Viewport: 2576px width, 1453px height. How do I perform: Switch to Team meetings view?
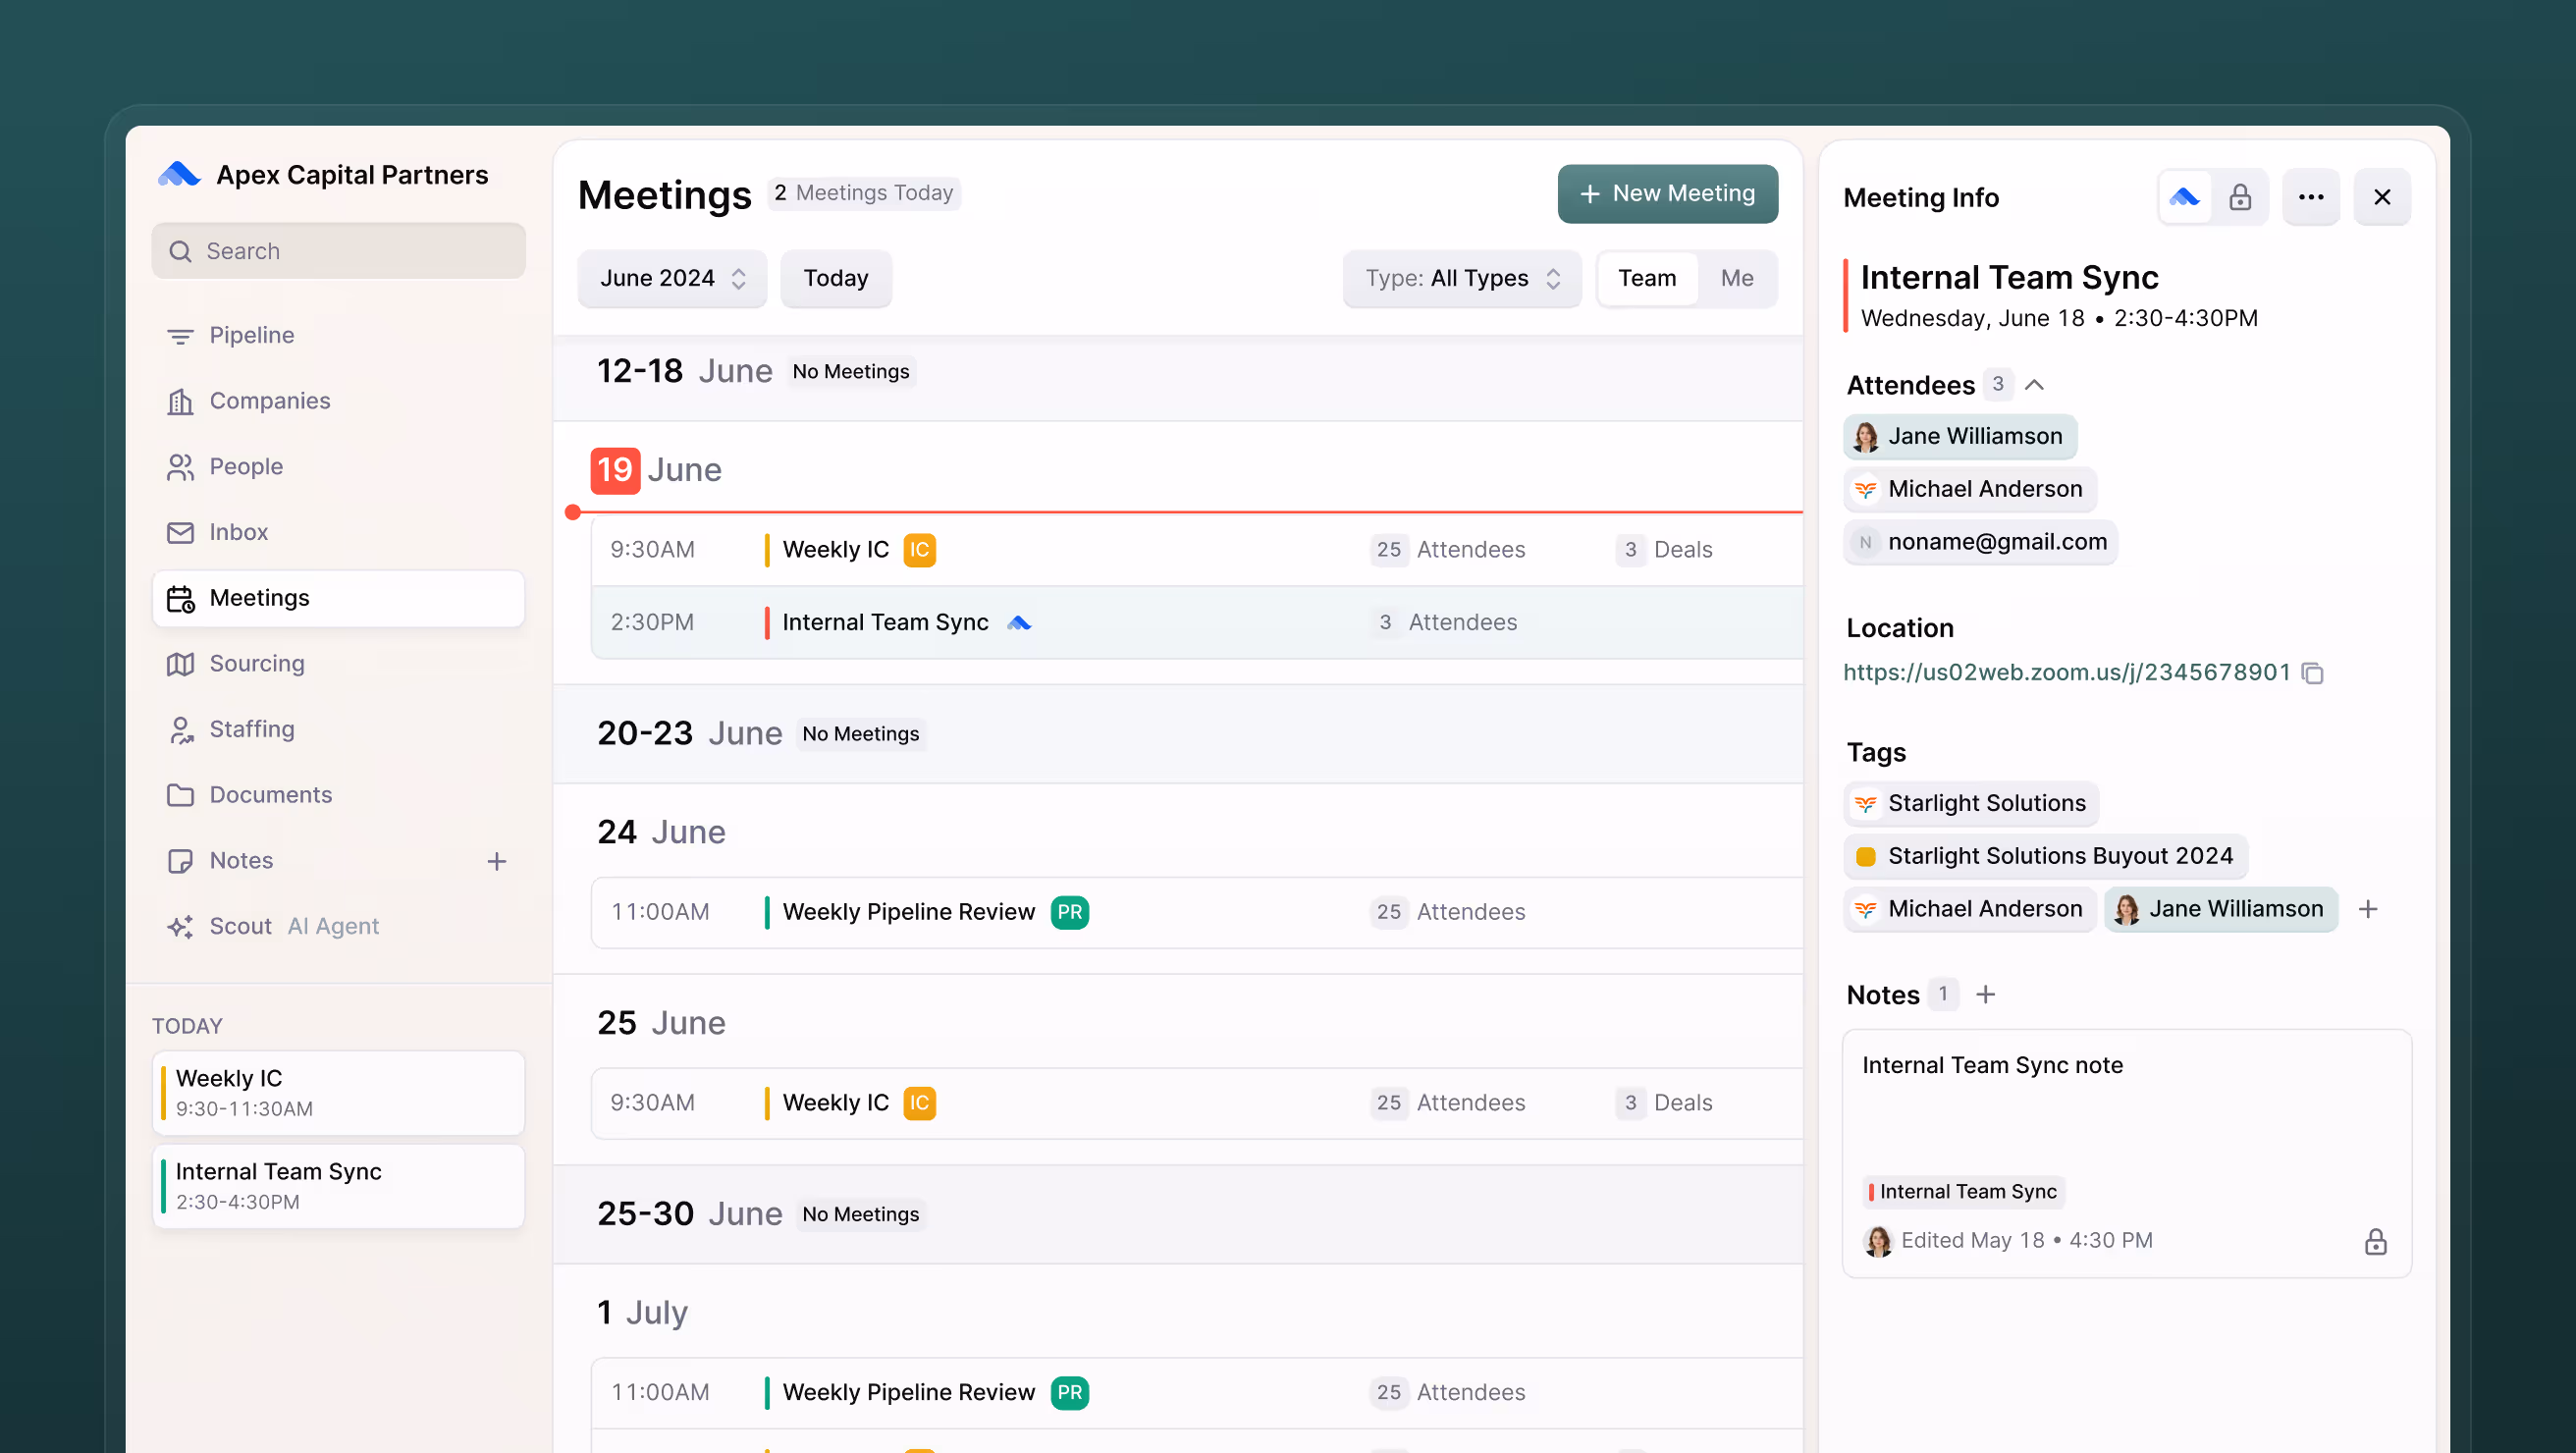(1646, 278)
